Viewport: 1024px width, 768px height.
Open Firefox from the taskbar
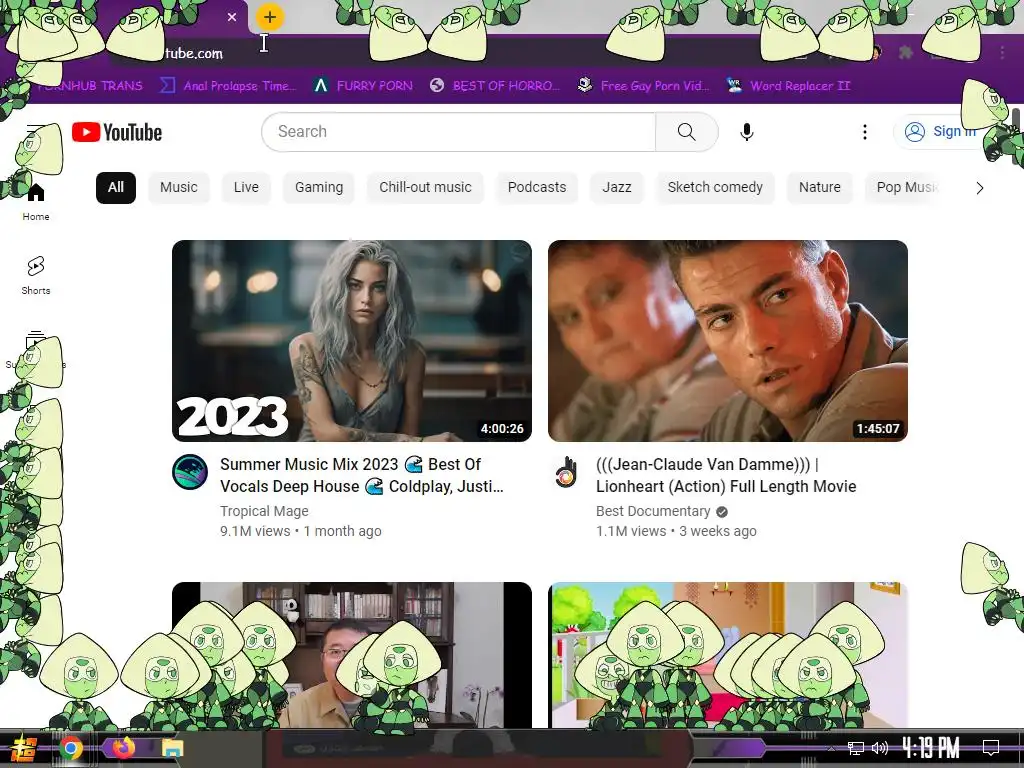[123, 747]
